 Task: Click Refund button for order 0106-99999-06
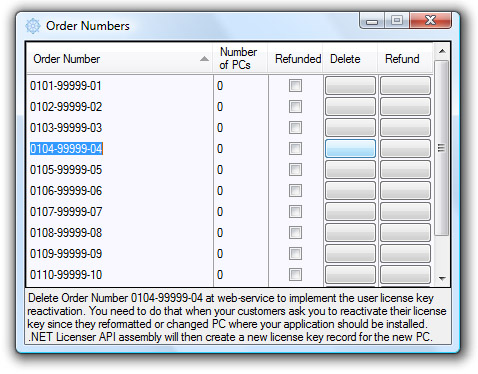(405, 191)
